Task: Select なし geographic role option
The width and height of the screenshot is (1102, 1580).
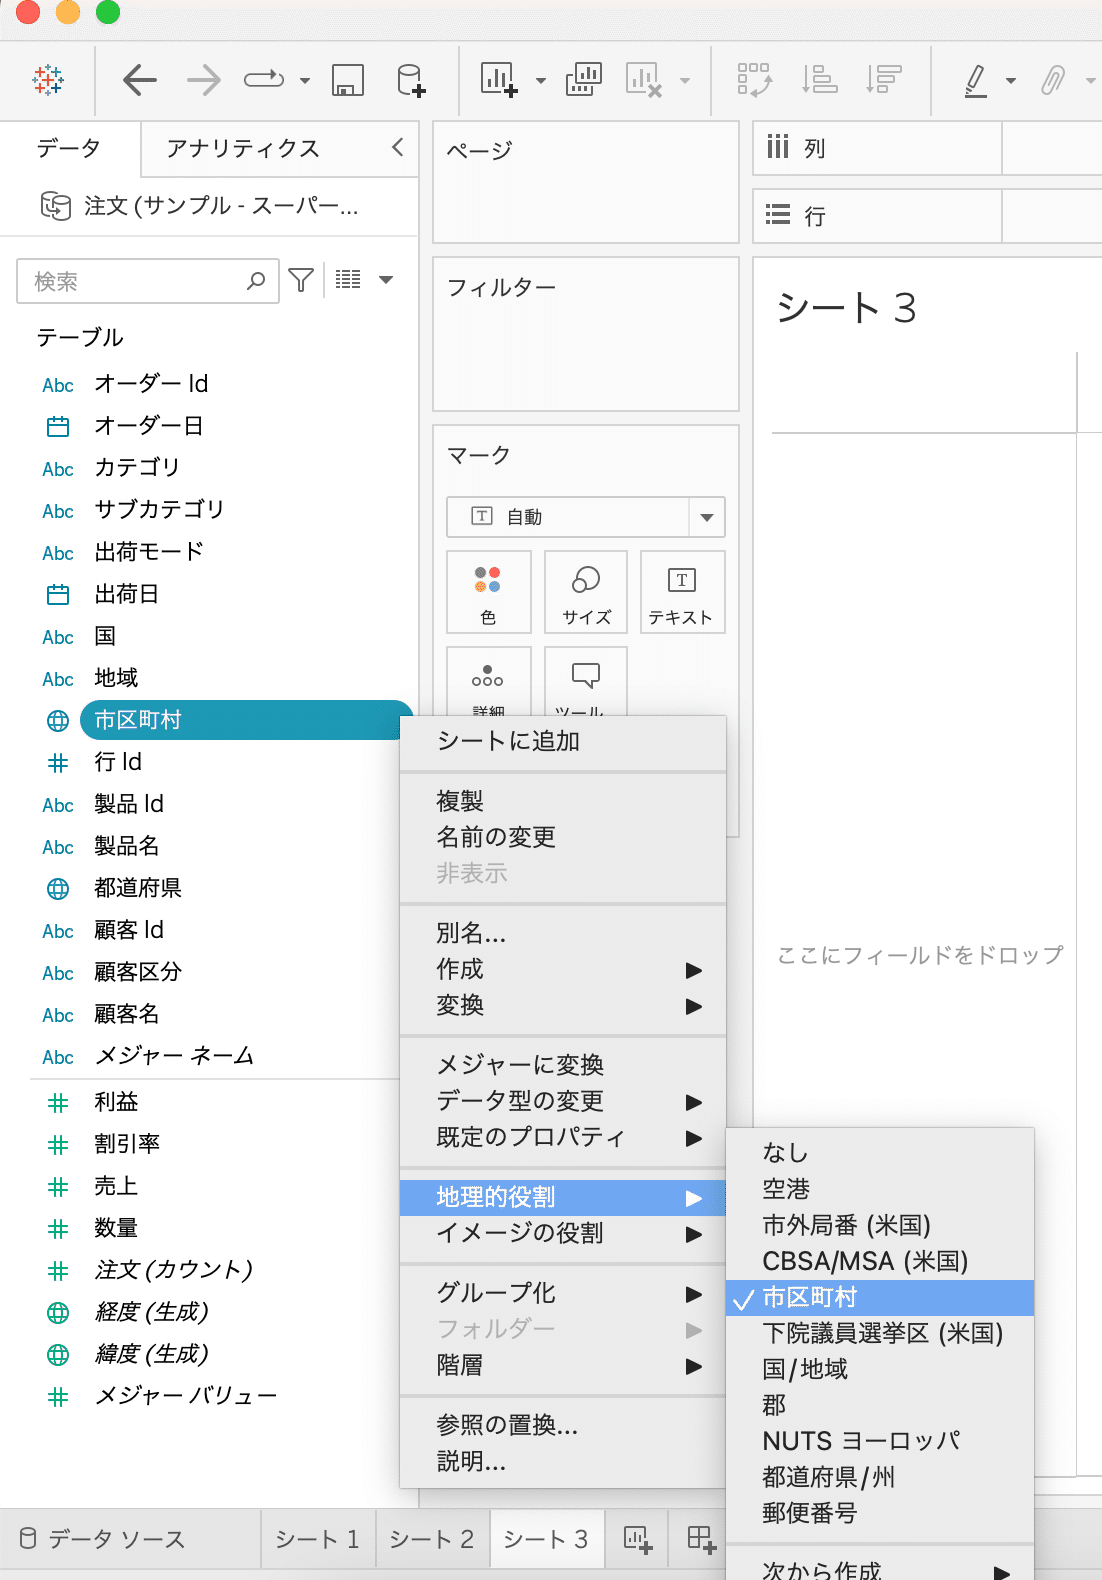Action: 880,1153
